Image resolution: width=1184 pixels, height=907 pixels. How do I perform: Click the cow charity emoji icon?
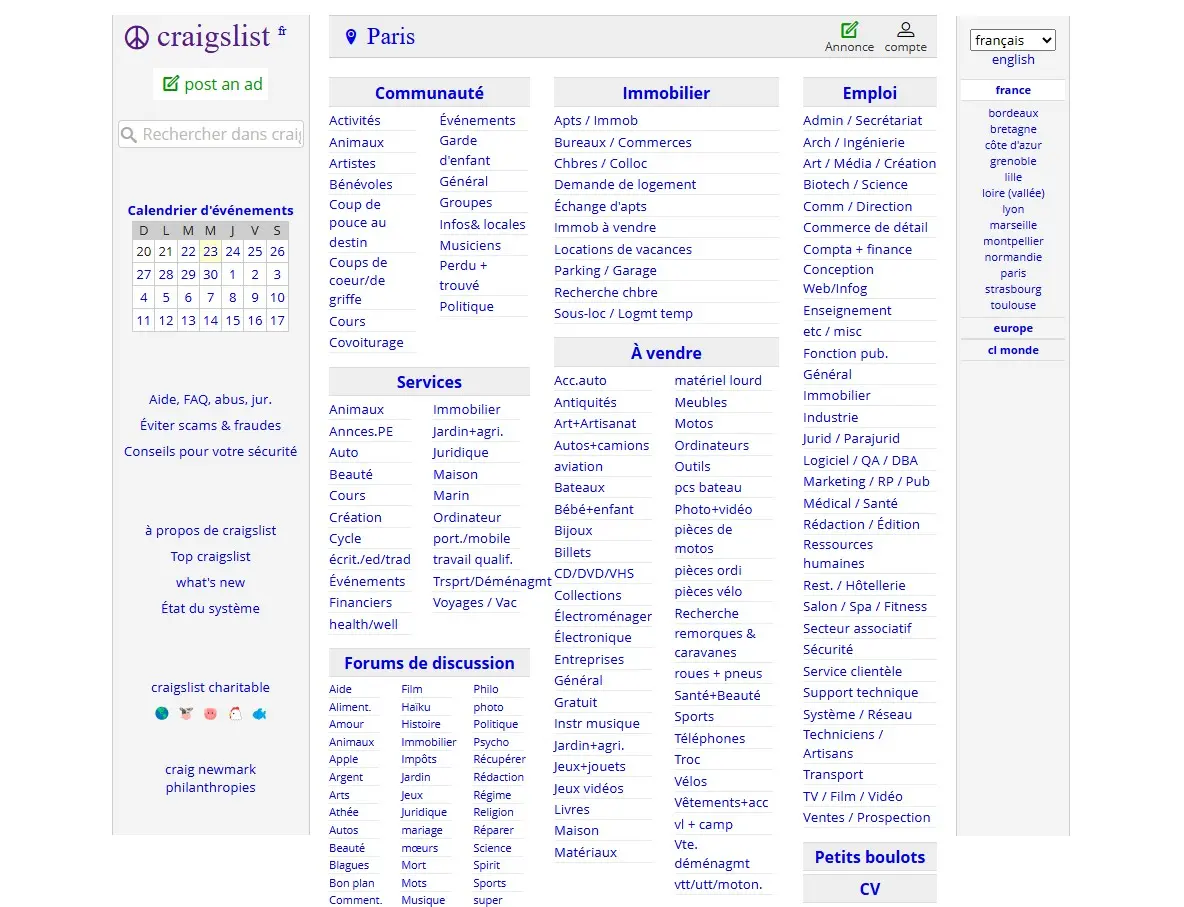187,713
